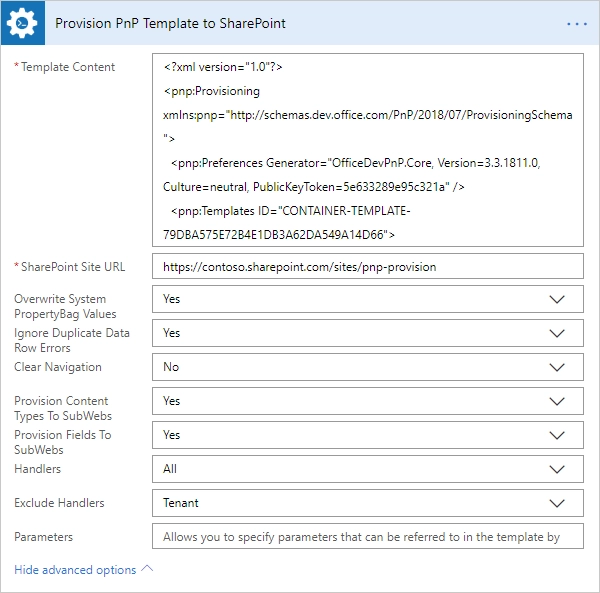Expand the Handlers dropdown set to All
Image resolution: width=600 pixels, height=593 pixels.
tap(368, 469)
